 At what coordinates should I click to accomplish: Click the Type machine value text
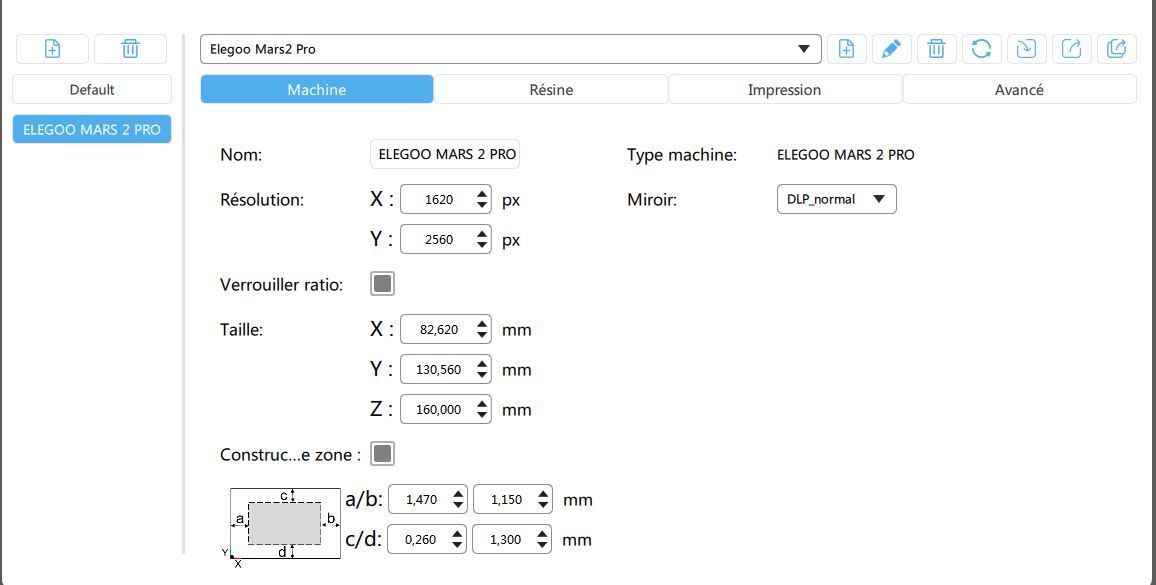point(846,155)
